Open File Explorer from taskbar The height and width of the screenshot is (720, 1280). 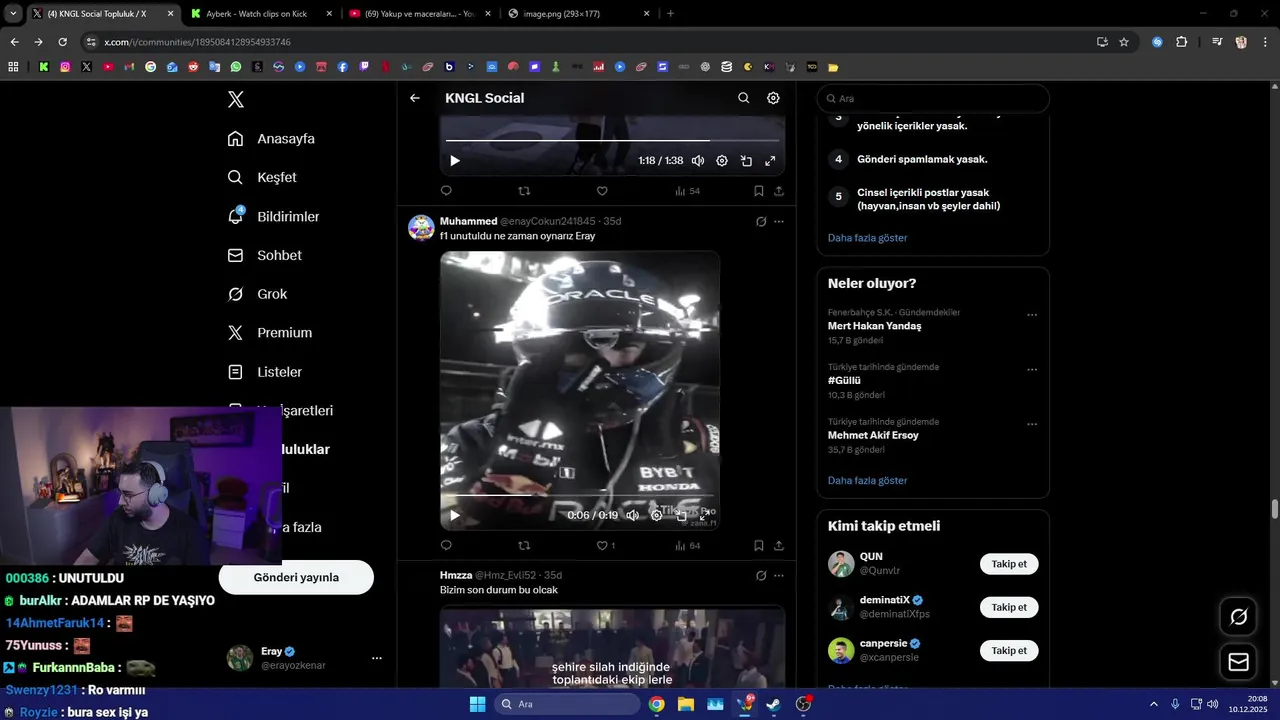(685, 704)
